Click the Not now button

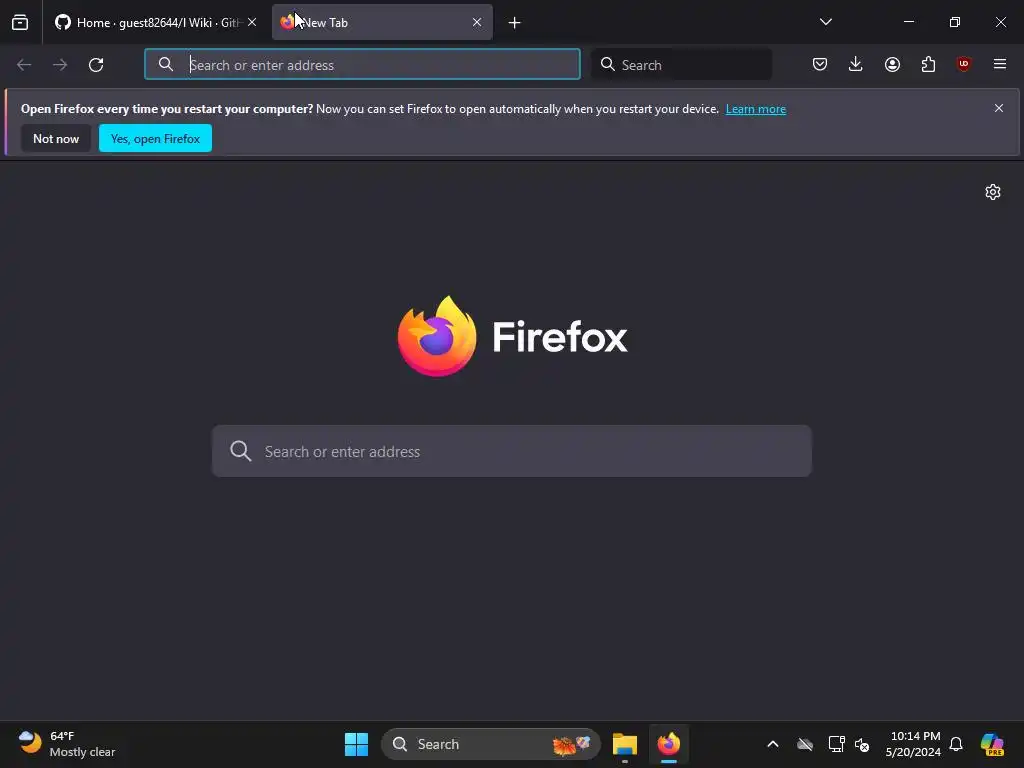(x=56, y=138)
